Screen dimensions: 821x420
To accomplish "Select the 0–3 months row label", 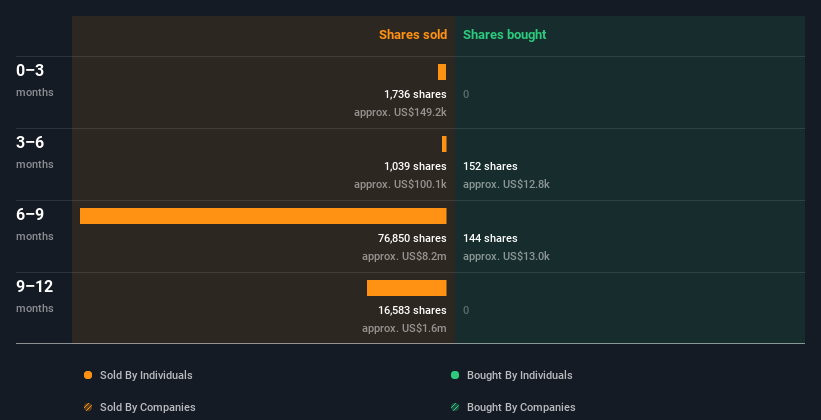I will pyautogui.click(x=35, y=80).
